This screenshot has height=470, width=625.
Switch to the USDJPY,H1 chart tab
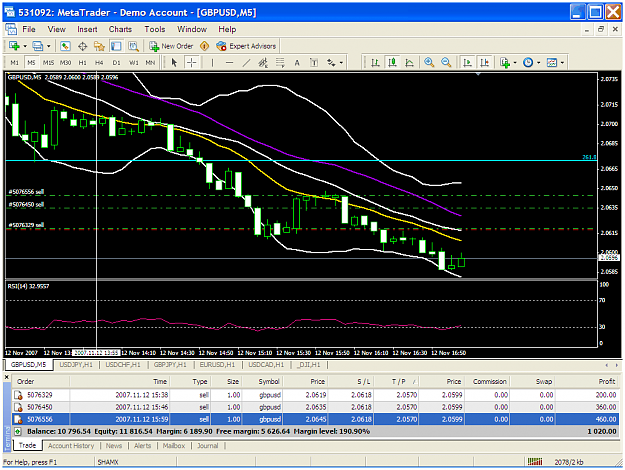click(76, 365)
